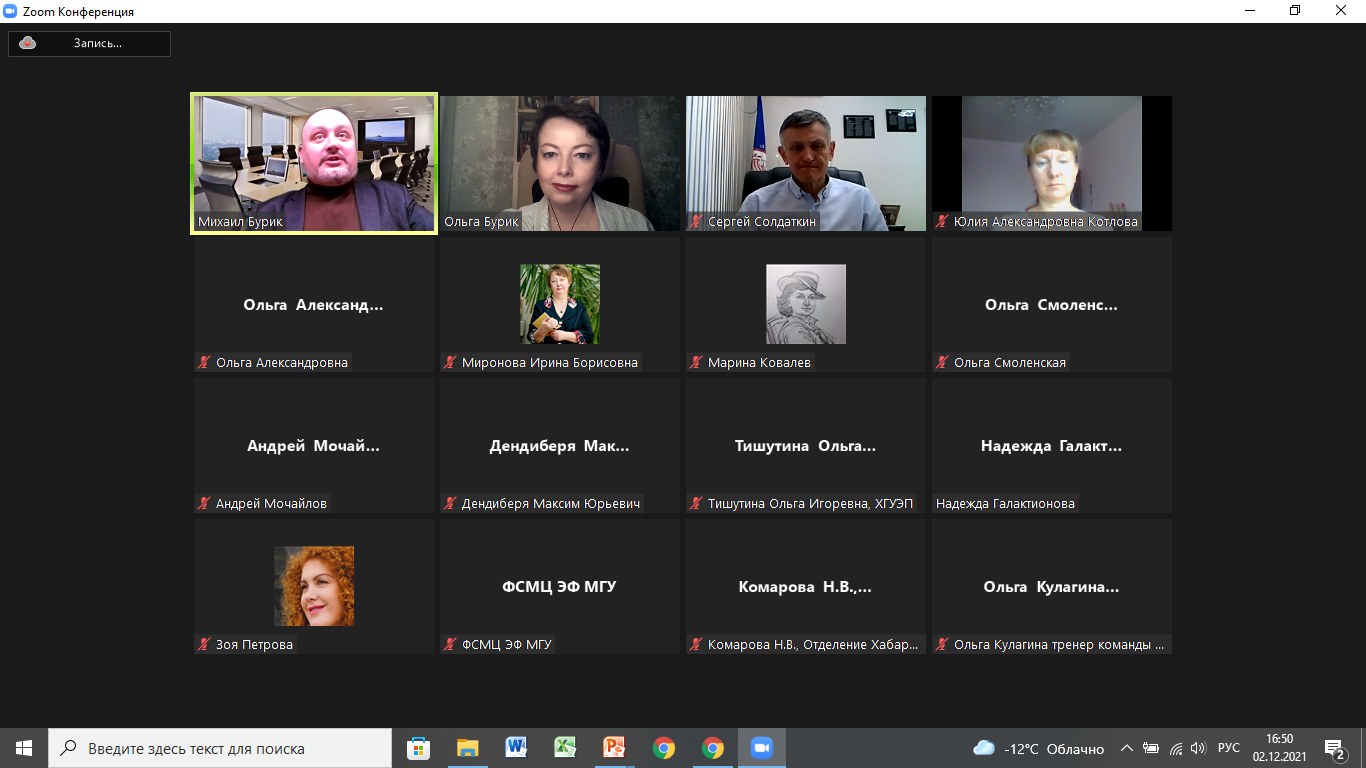
Task: Click Ольга Кулагина тренер команды label
Action: (x=1060, y=645)
